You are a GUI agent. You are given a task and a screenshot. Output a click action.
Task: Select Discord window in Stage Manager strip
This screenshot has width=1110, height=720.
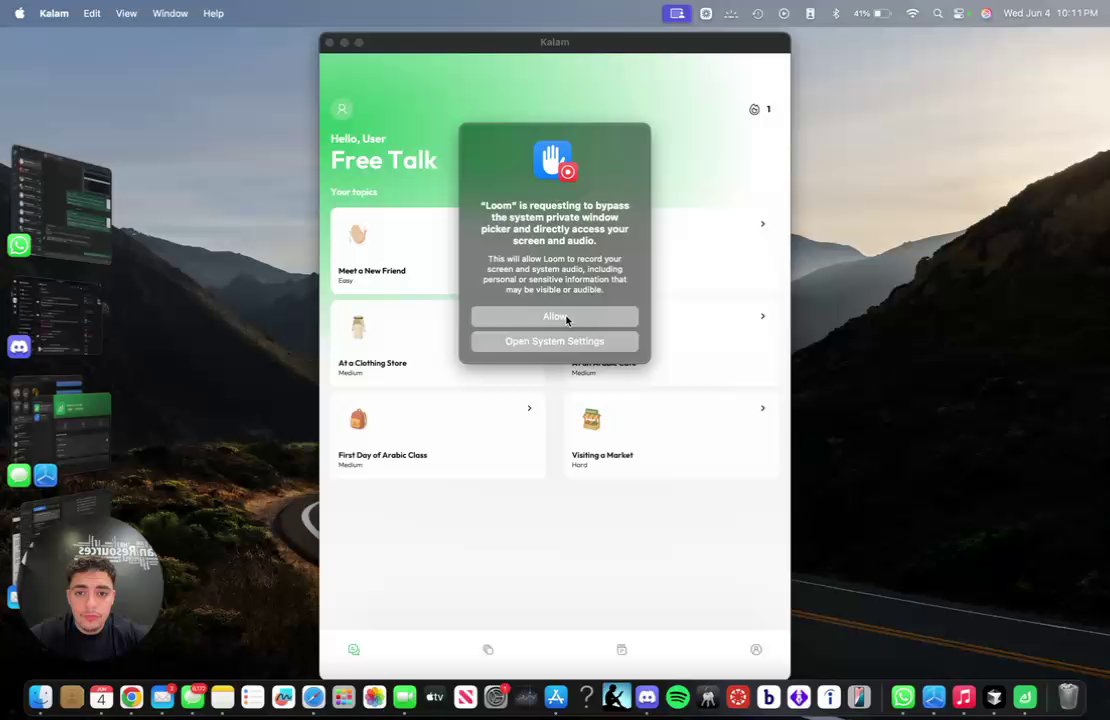pos(57,317)
